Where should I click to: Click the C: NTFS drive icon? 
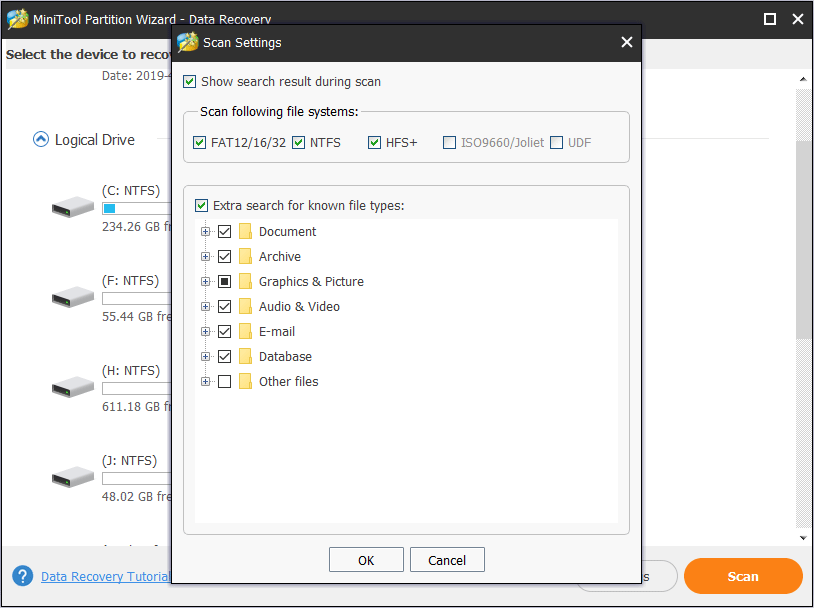[x=73, y=207]
